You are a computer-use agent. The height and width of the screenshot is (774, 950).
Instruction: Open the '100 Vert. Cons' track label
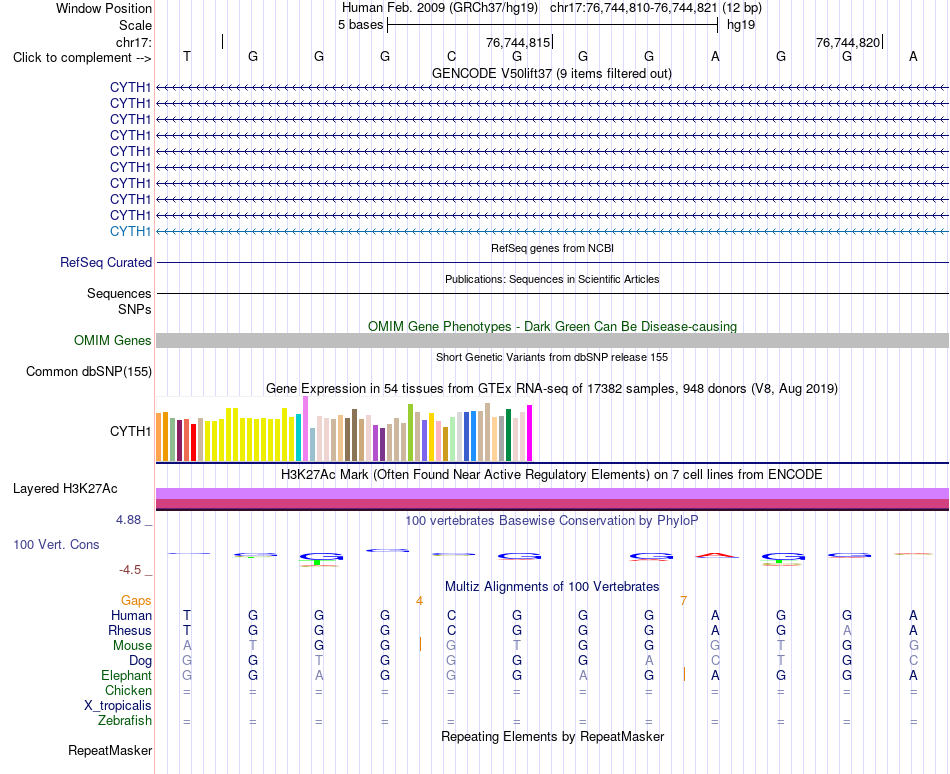tap(56, 544)
